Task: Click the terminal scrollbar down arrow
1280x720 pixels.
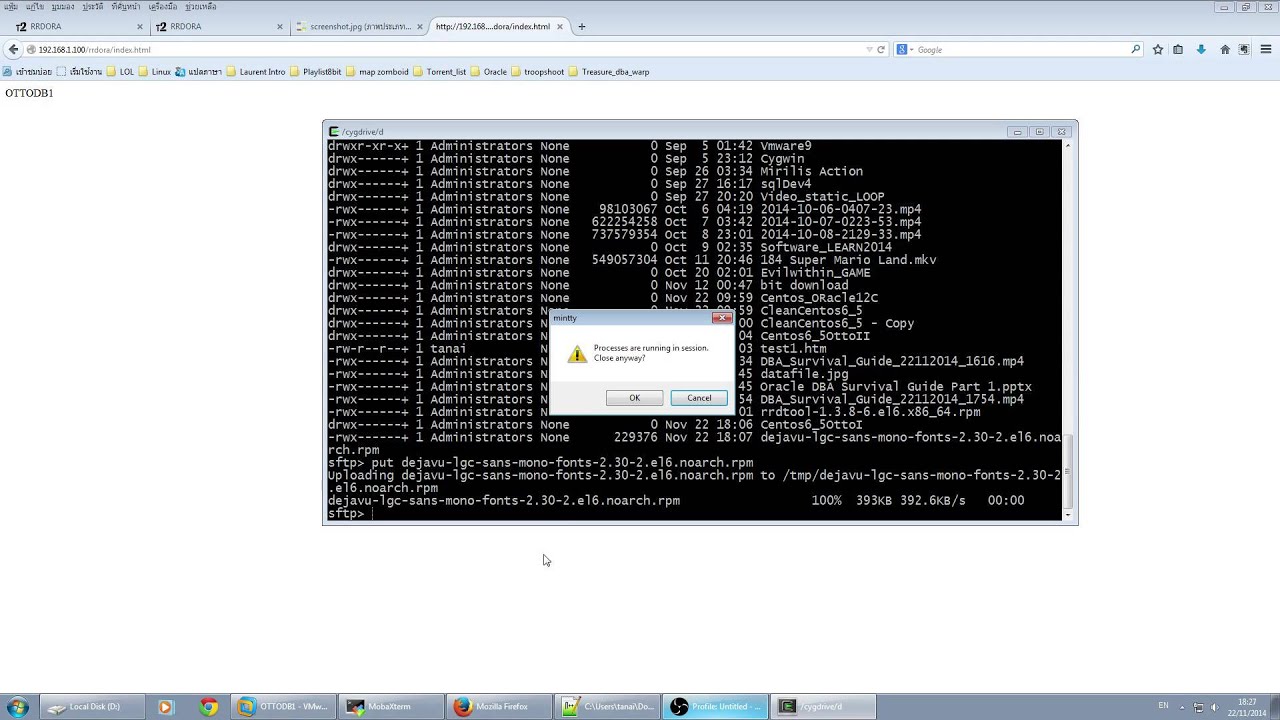Action: coord(1069,514)
